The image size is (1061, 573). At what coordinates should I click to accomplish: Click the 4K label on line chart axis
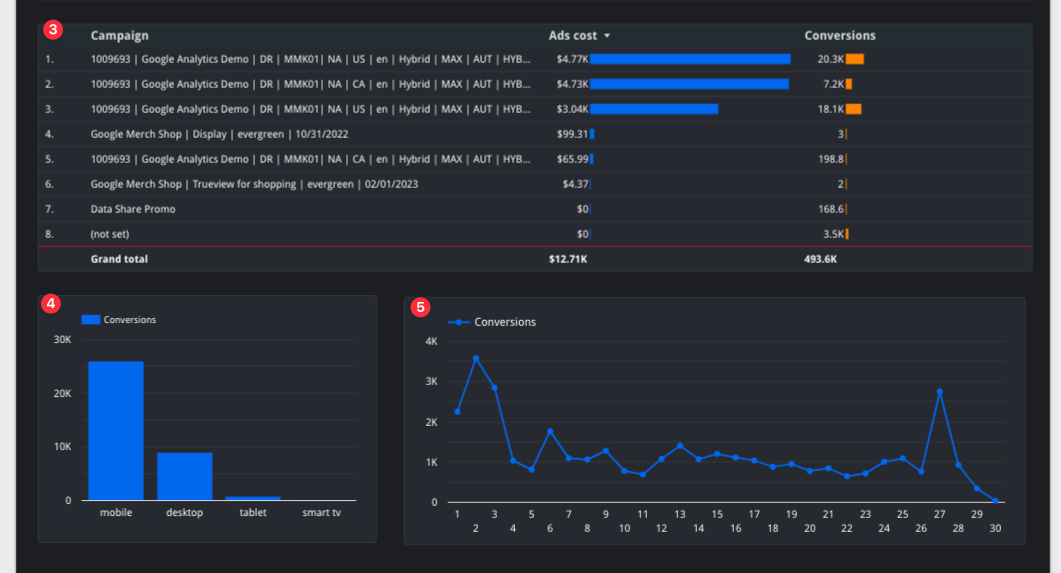click(x=431, y=342)
